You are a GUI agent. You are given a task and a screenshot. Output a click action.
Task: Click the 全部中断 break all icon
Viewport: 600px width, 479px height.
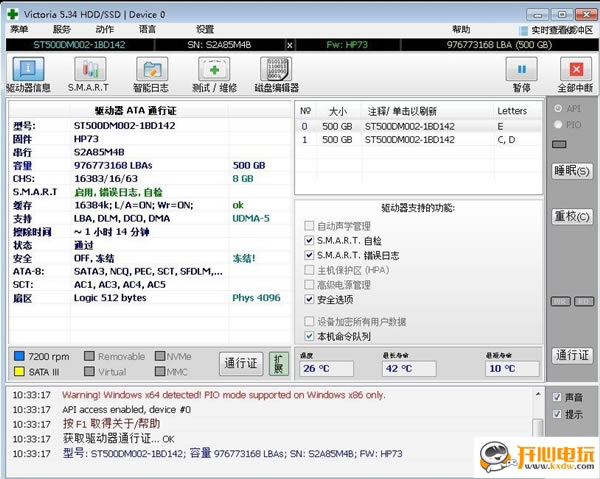576,70
